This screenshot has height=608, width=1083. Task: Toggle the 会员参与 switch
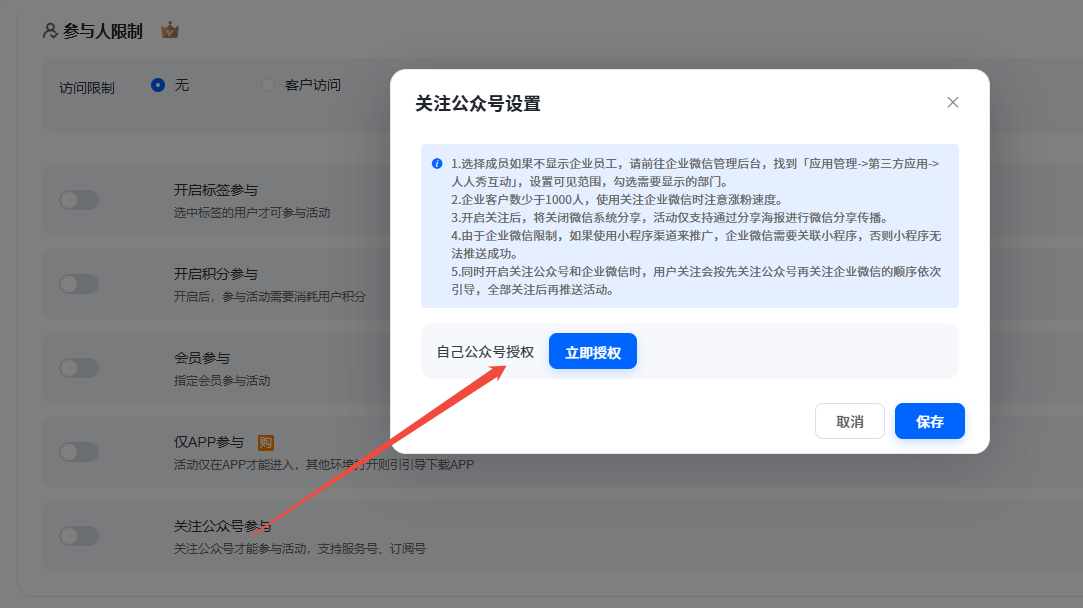pyautogui.click(x=79, y=368)
